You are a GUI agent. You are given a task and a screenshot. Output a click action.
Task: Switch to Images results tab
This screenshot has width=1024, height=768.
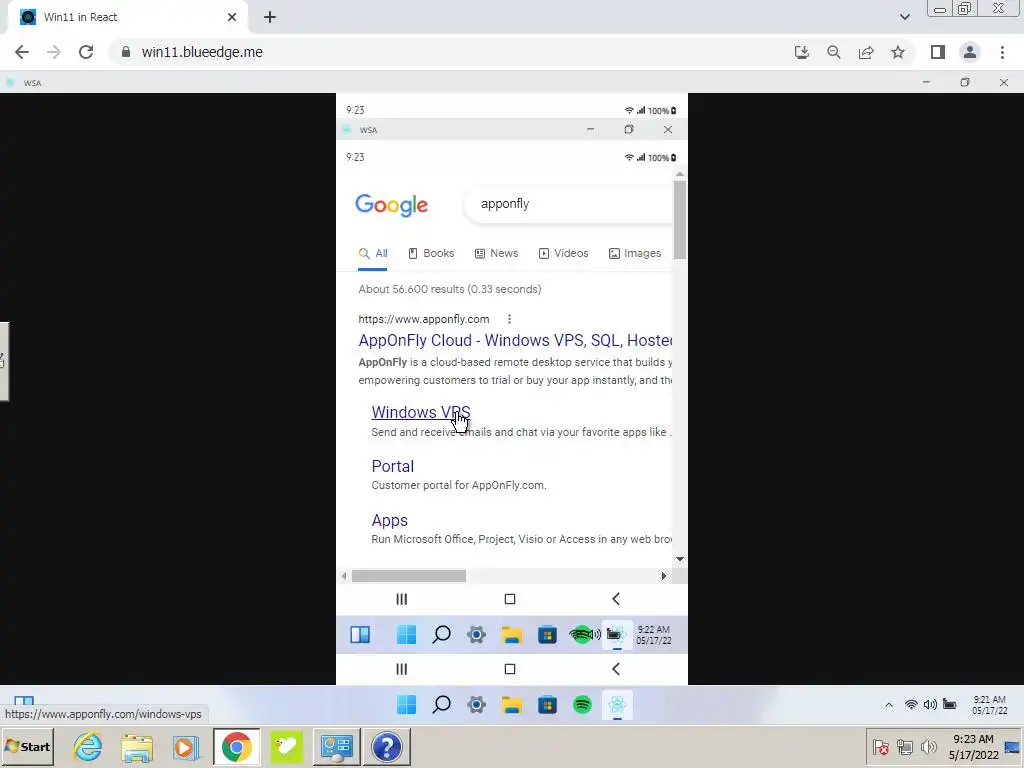click(x=635, y=253)
